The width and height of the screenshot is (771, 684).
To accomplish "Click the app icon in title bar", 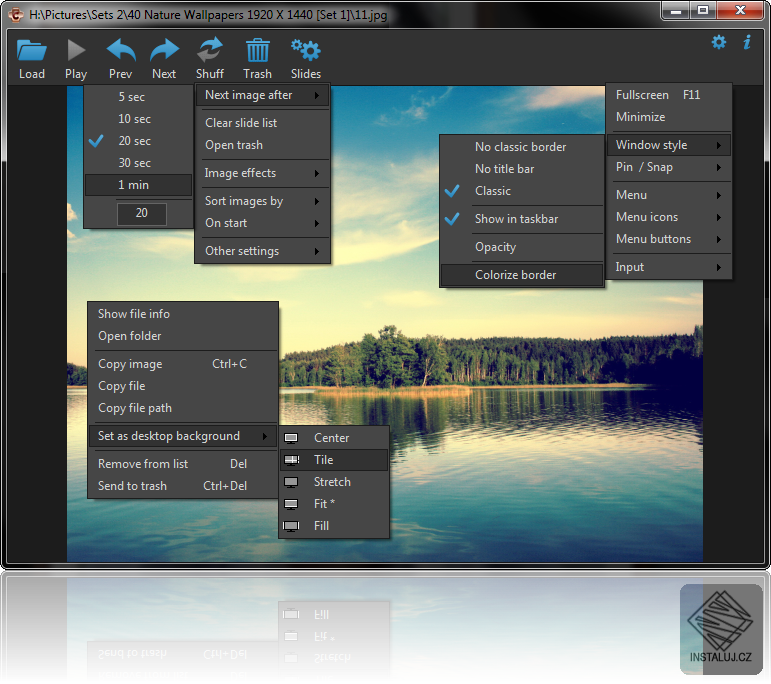I will tap(16, 14).
